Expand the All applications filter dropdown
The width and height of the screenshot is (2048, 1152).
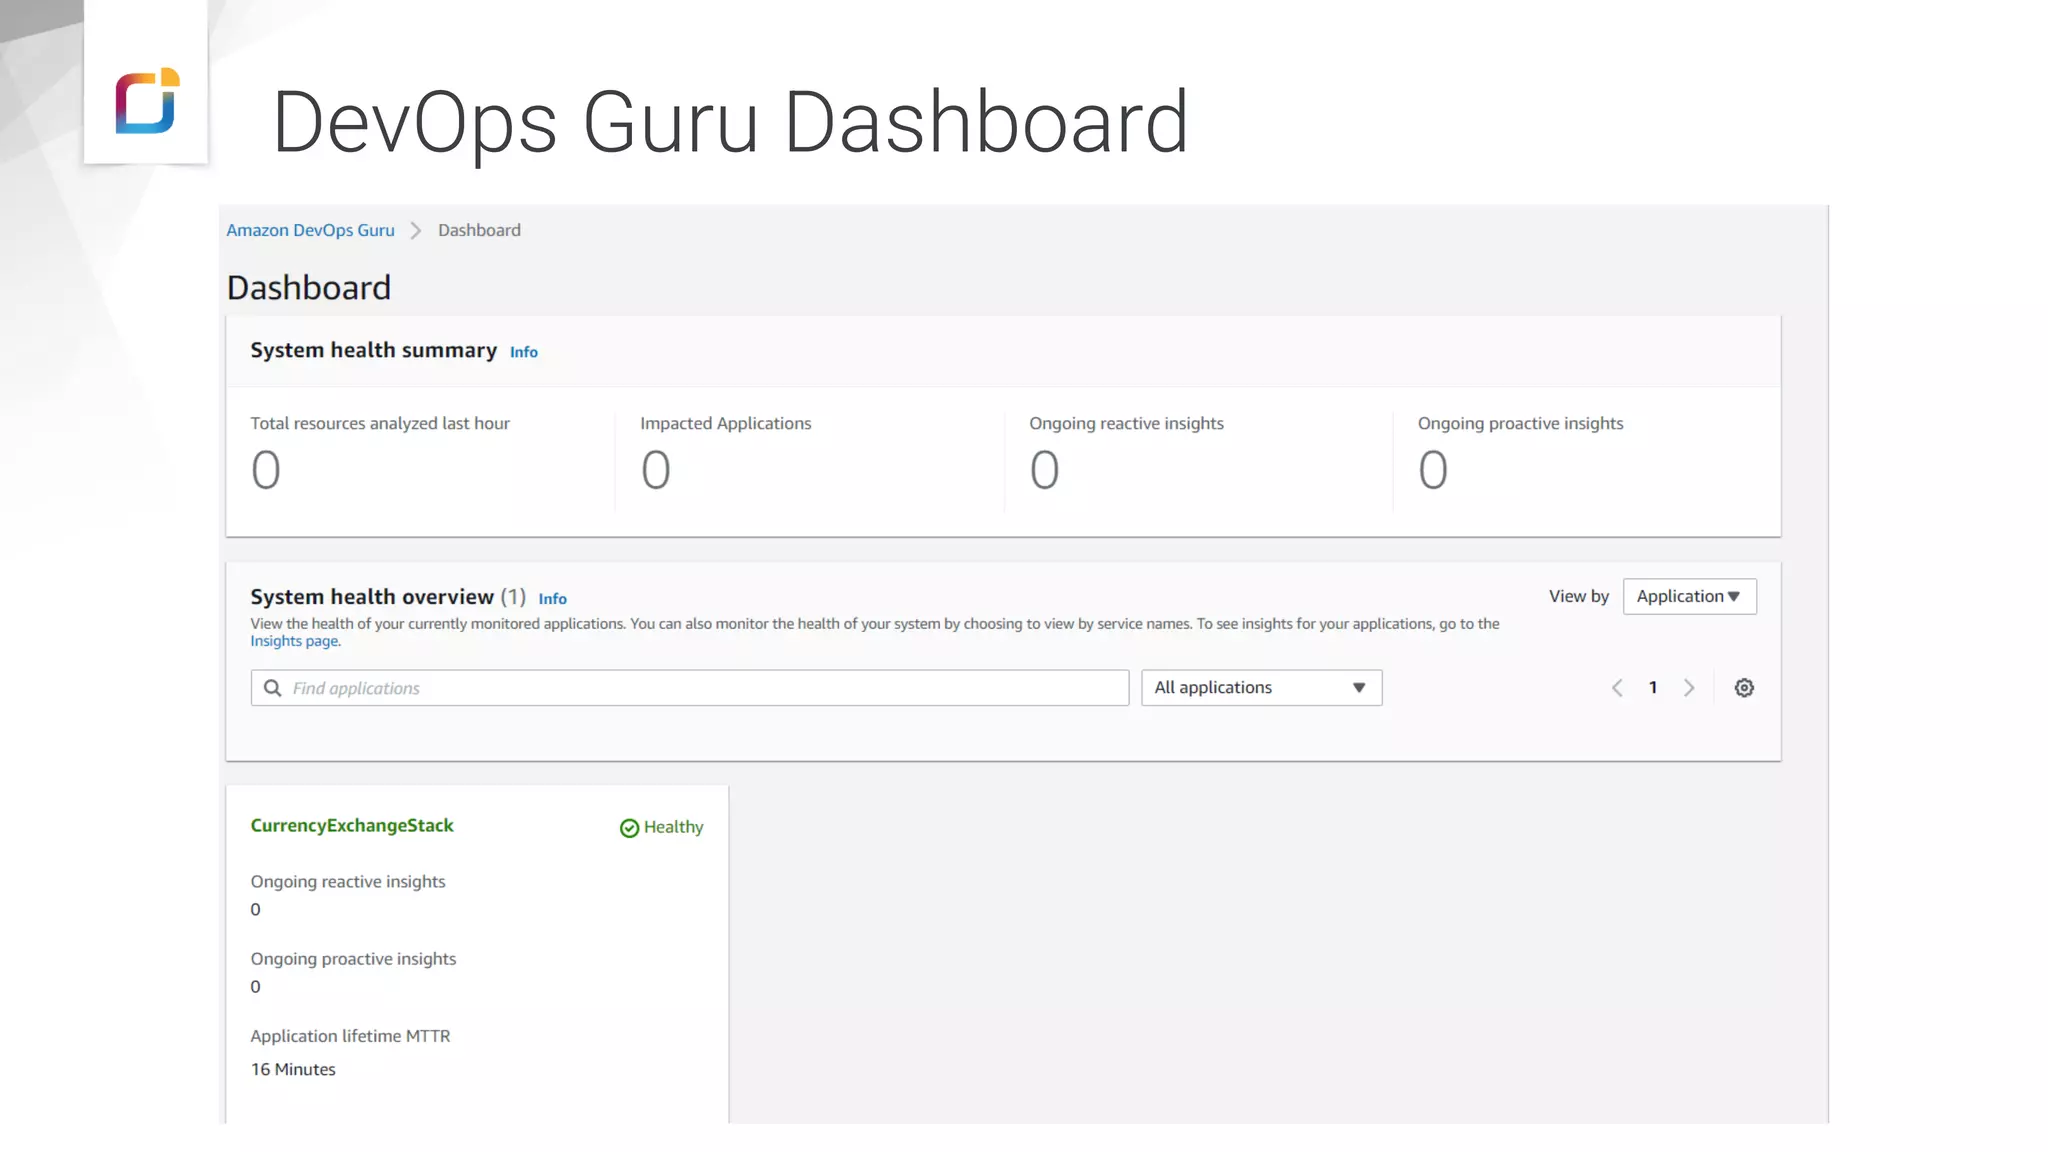(1261, 688)
